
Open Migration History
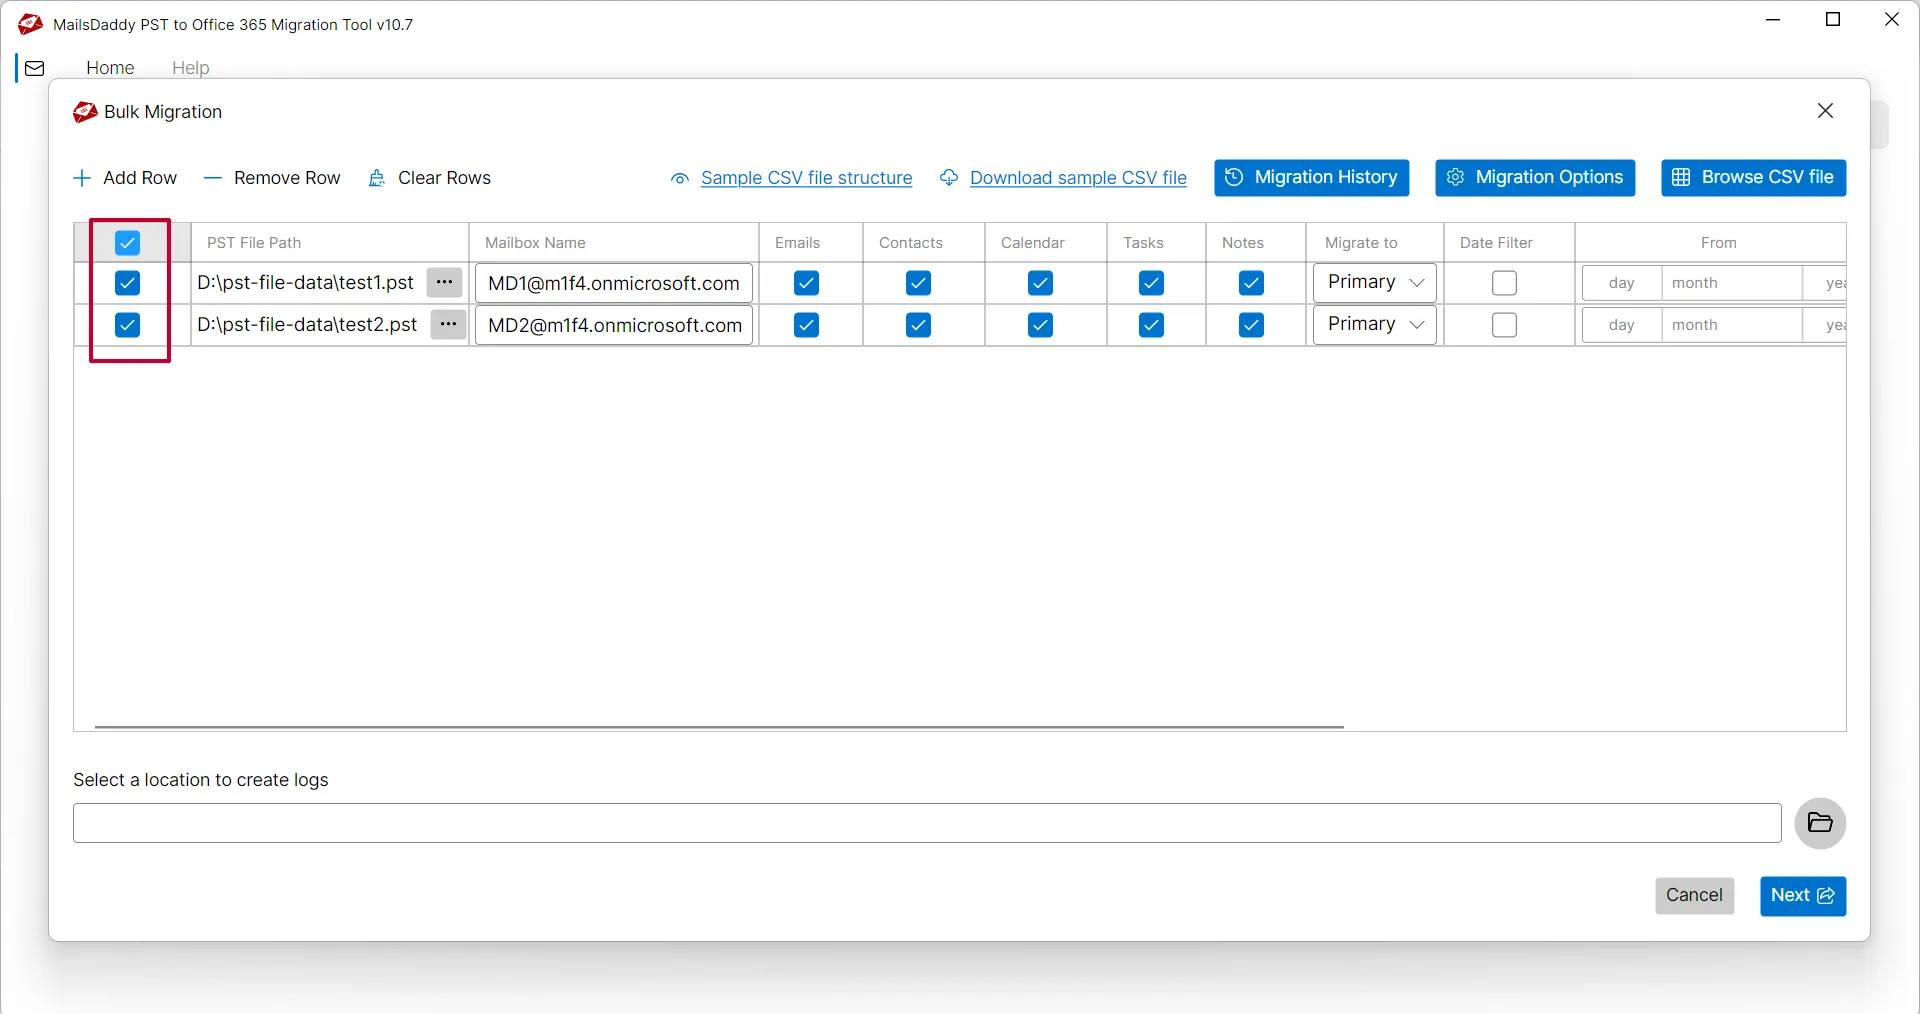click(x=1311, y=178)
